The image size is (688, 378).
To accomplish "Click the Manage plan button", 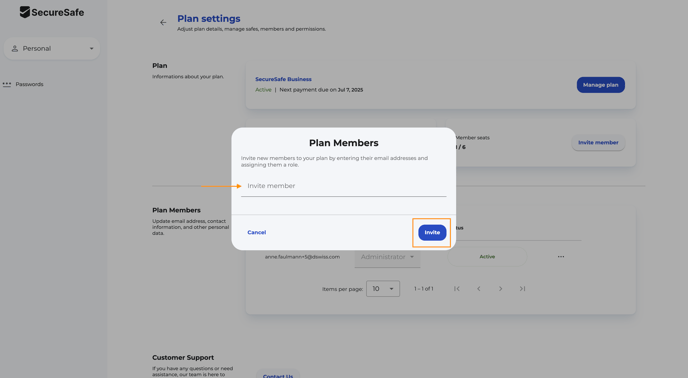I will (x=600, y=85).
